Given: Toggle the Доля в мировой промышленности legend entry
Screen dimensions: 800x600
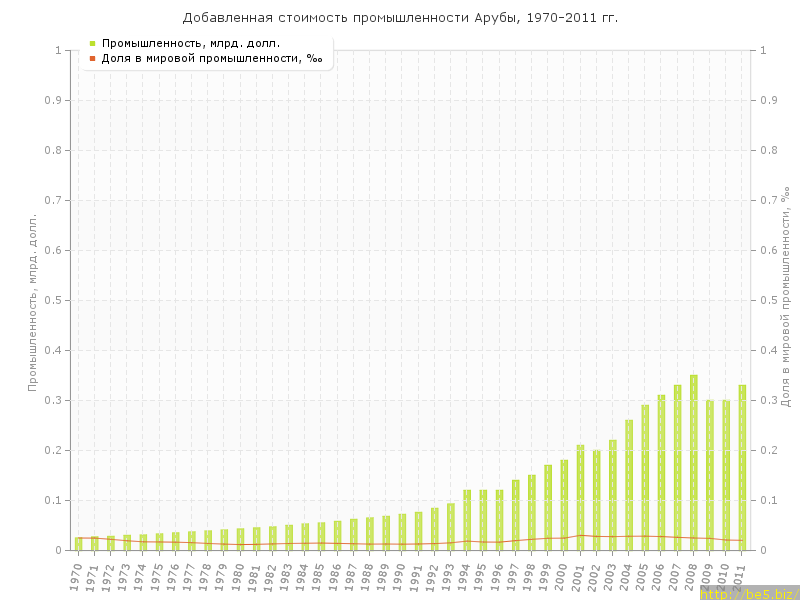Looking at the screenshot, I should 211,59.
